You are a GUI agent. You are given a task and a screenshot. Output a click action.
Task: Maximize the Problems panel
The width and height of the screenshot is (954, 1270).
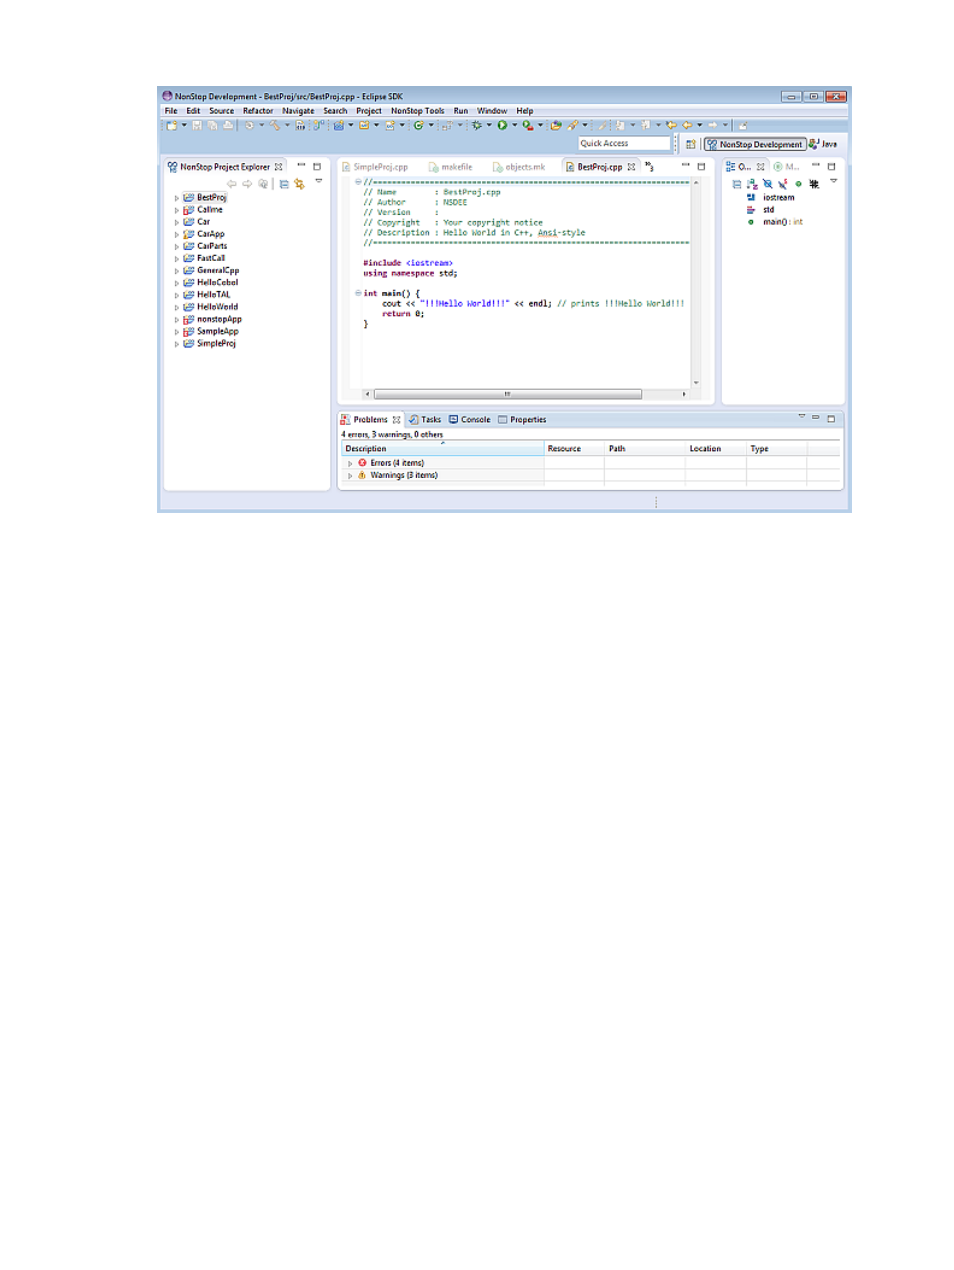coord(831,418)
